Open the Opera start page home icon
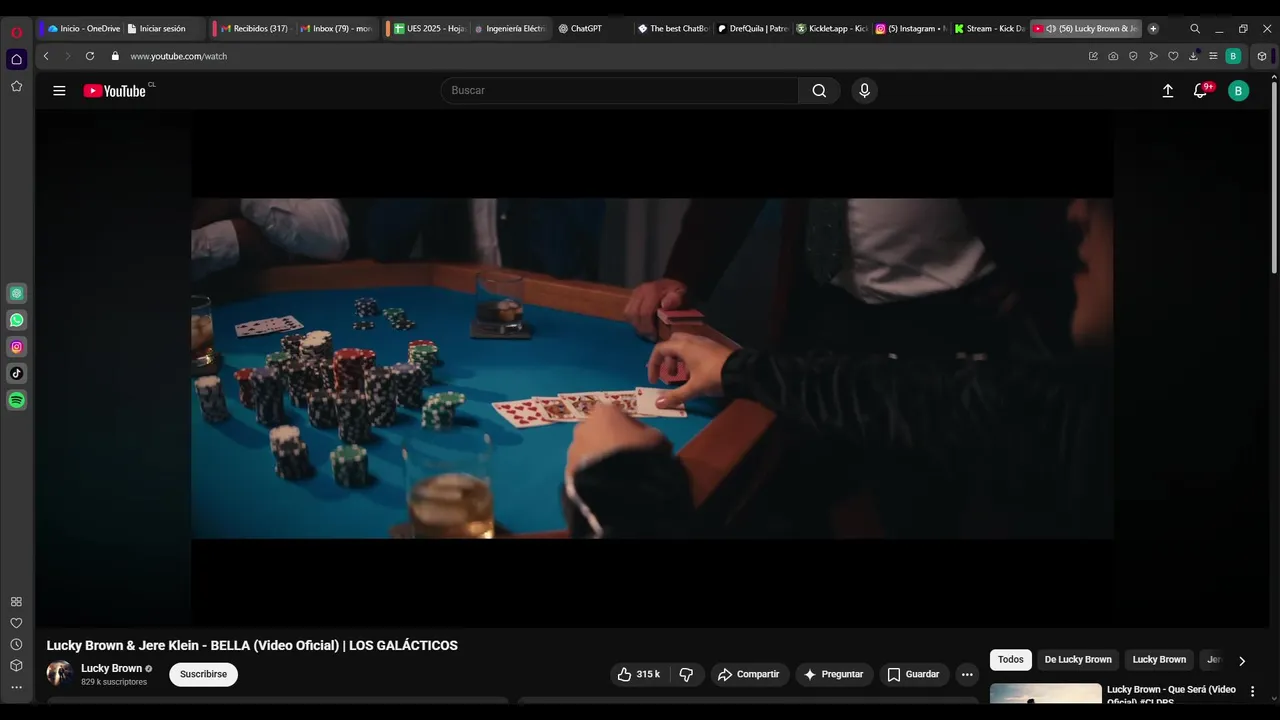The image size is (1280, 720). [x=16, y=60]
